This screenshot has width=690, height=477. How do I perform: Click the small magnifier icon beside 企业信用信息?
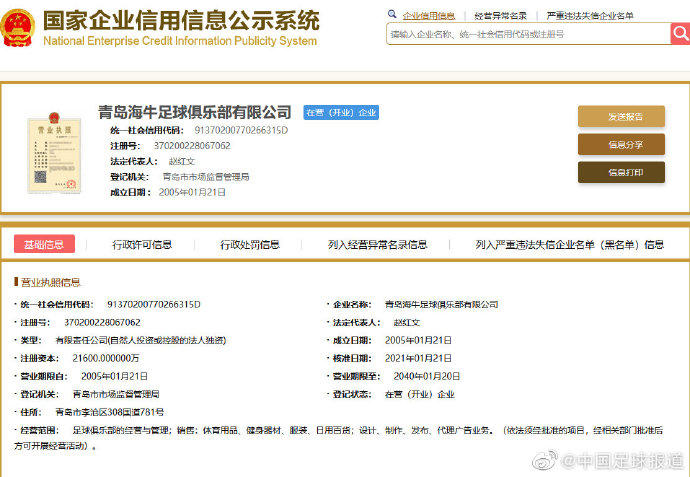[x=392, y=14]
